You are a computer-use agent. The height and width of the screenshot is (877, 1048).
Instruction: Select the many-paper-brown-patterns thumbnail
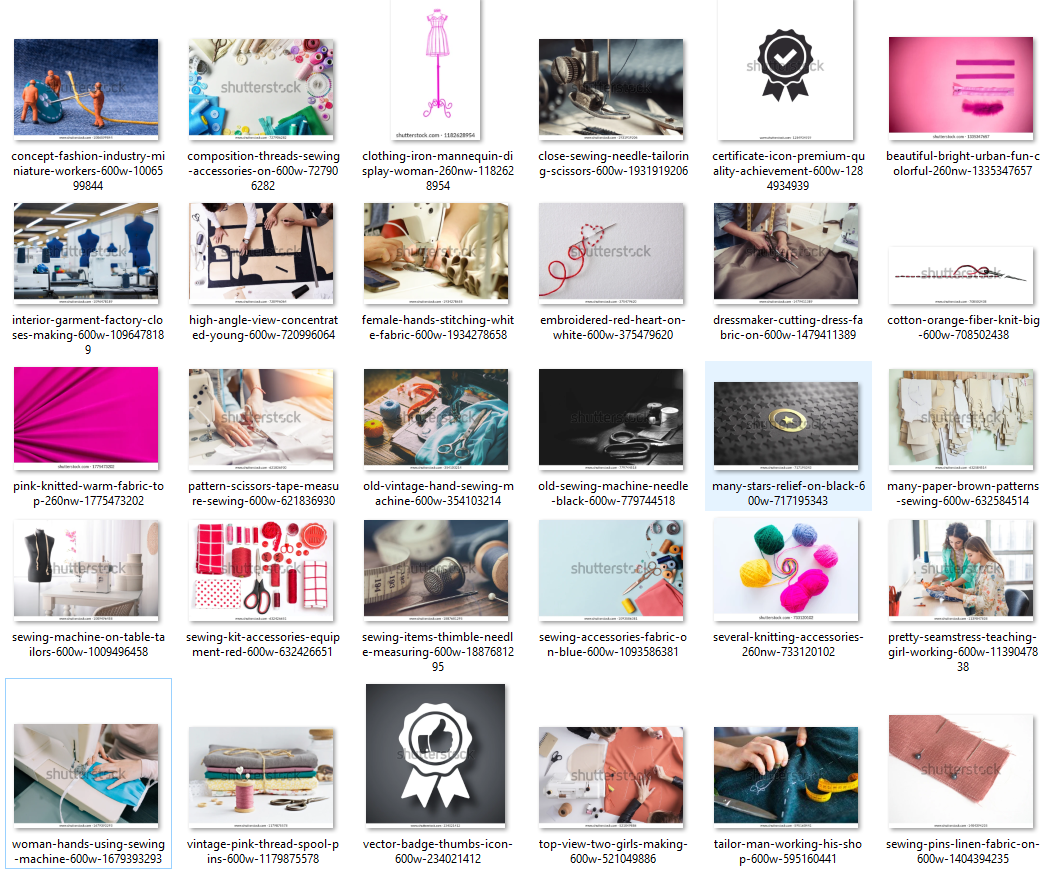click(961, 418)
